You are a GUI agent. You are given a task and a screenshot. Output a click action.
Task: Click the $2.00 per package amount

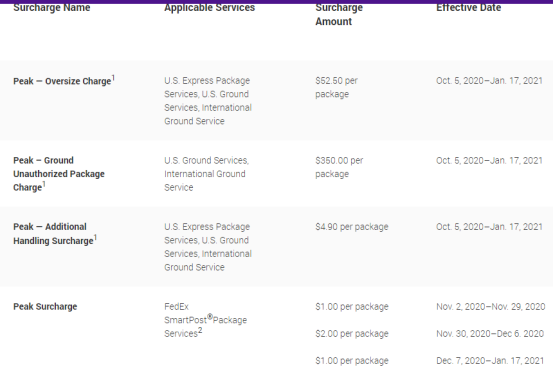(352, 334)
